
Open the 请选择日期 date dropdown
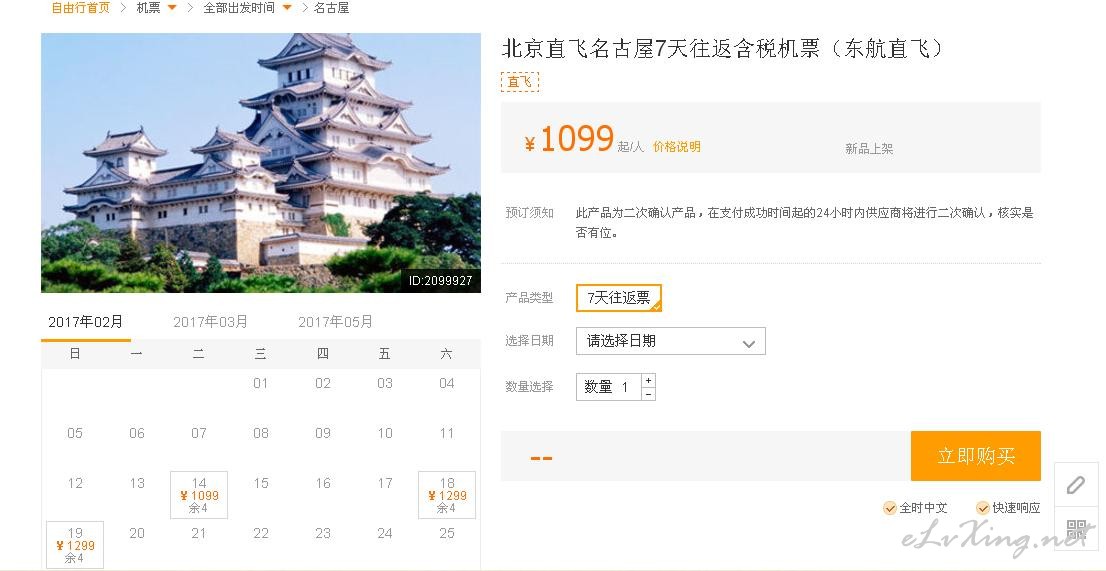tap(670, 341)
